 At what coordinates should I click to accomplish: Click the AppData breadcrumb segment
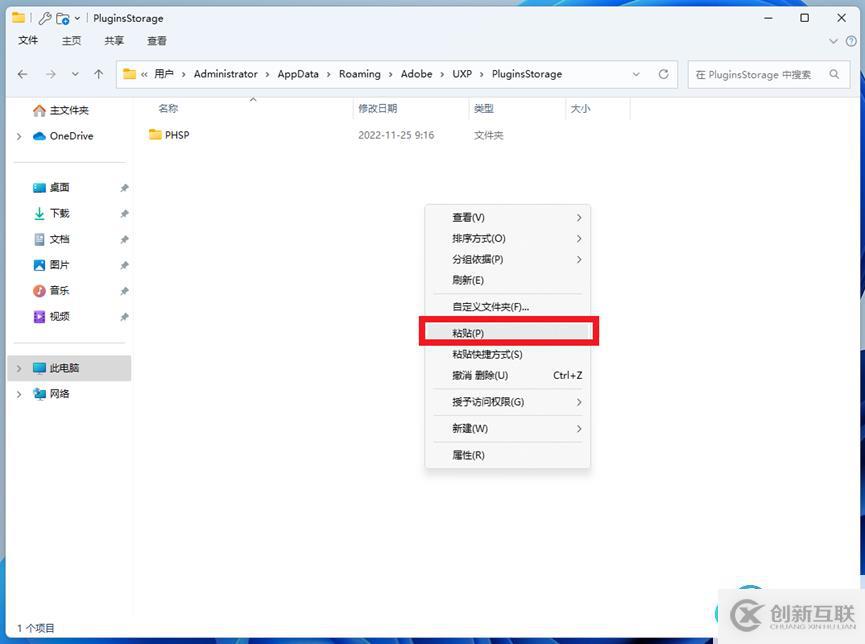coord(298,74)
